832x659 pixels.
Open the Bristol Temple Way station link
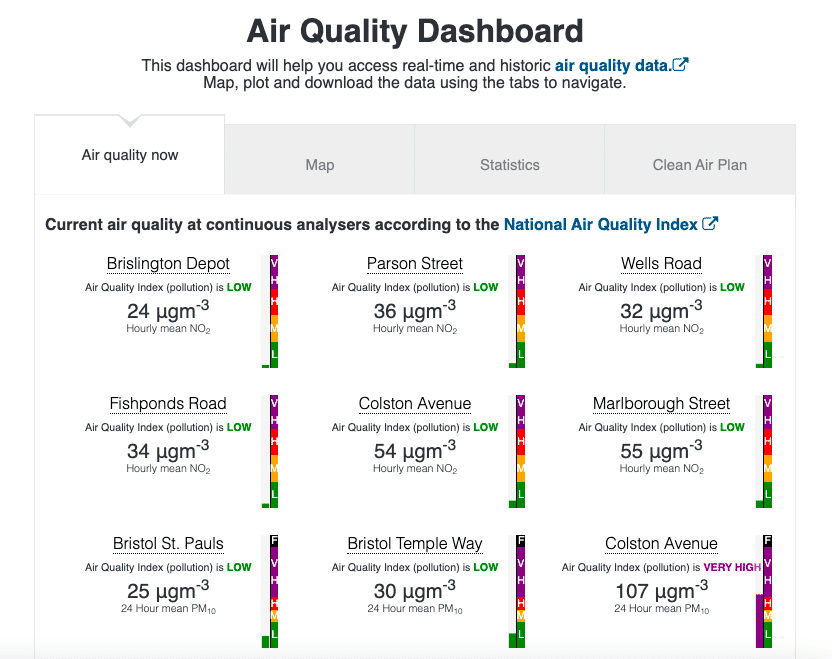415,544
